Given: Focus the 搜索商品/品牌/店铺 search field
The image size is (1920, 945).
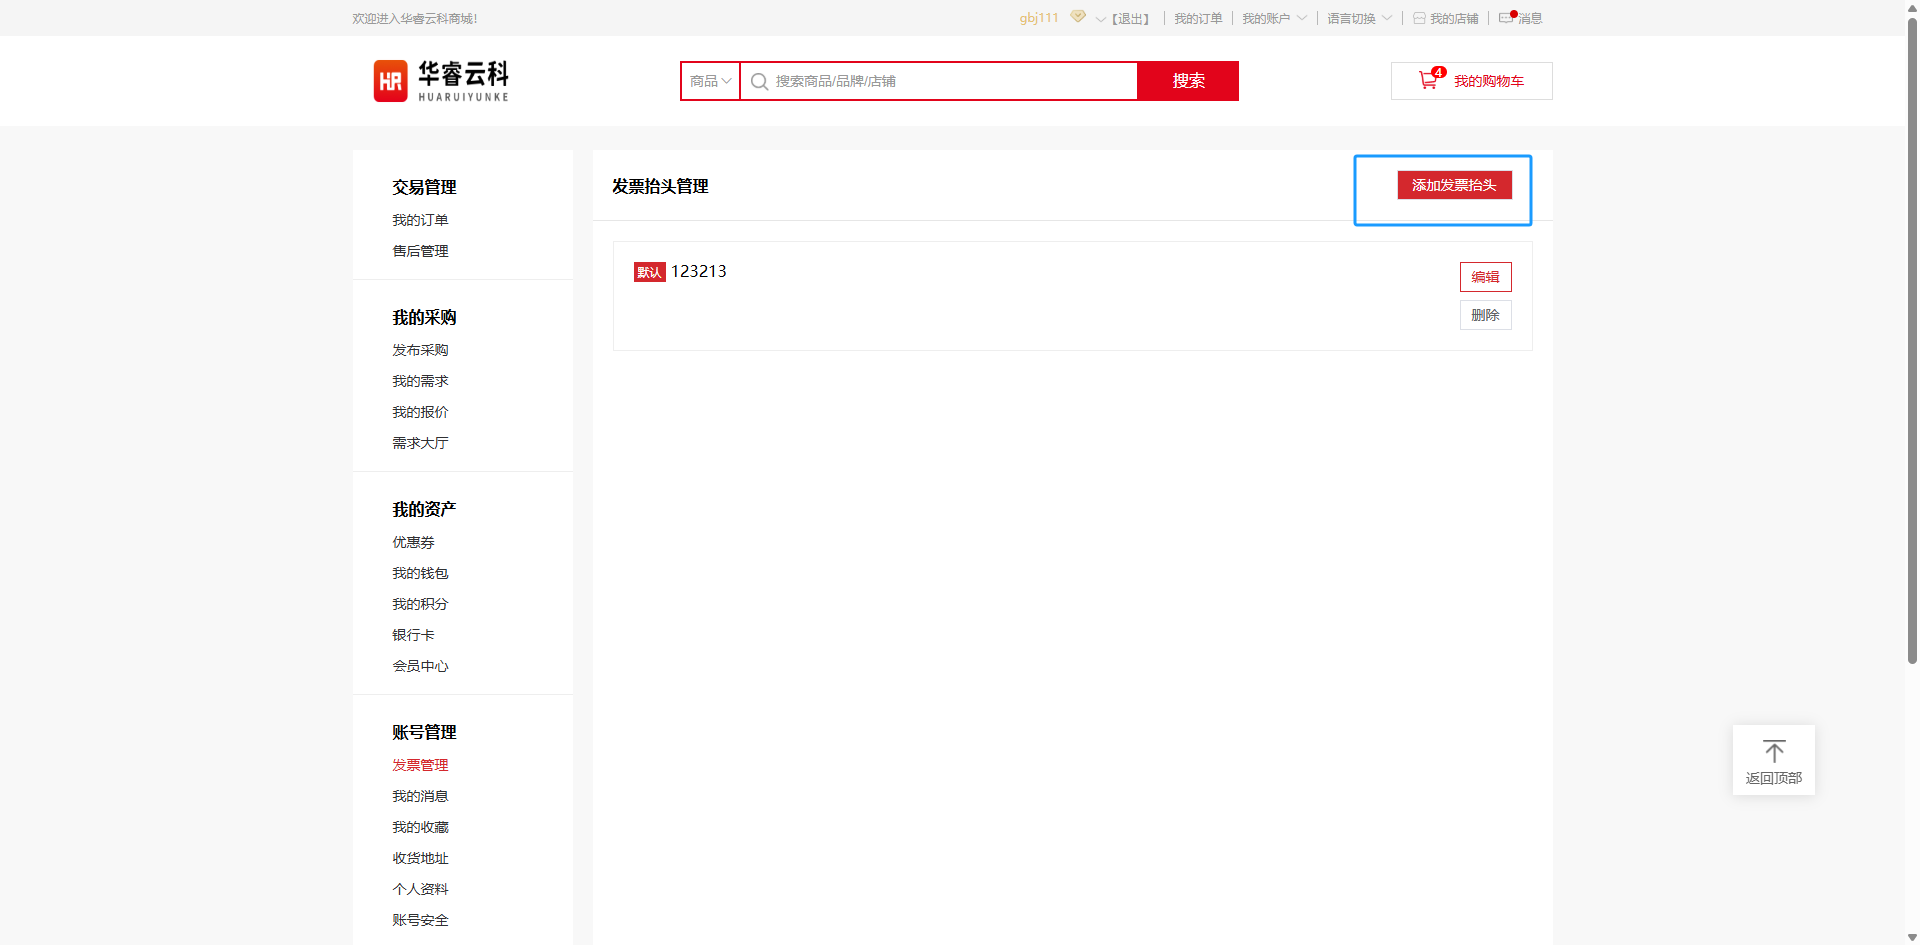Looking at the screenshot, I should (950, 81).
